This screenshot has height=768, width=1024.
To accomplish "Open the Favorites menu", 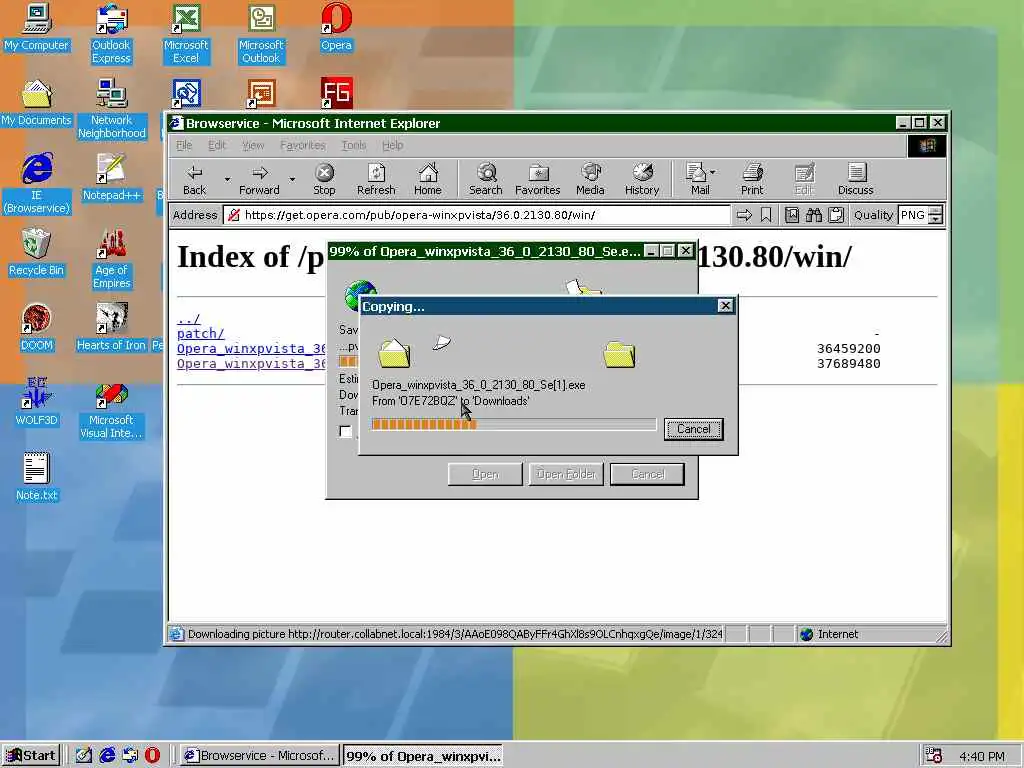I will point(302,145).
